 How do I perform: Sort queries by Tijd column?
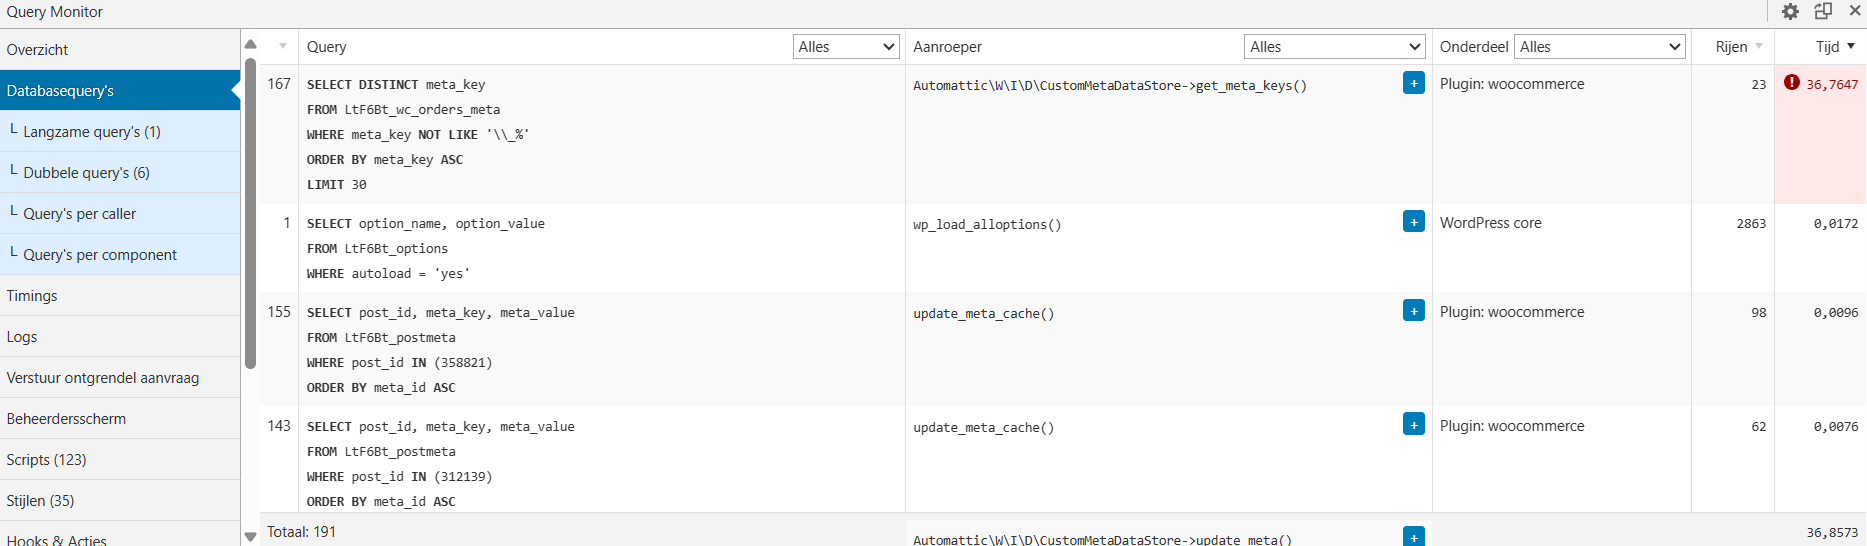(x=1835, y=47)
